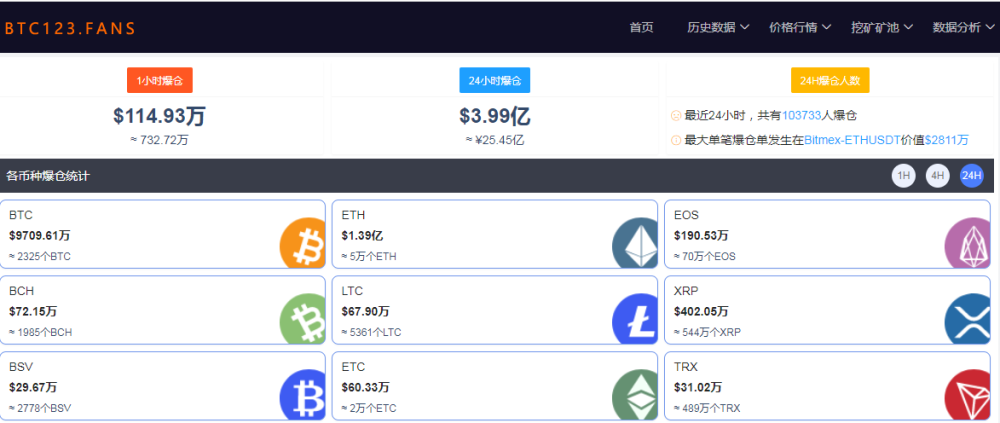Image resolution: width=1000 pixels, height=423 pixels.
Task: Expand the 价格行情 dropdown menu
Action: [x=800, y=27]
